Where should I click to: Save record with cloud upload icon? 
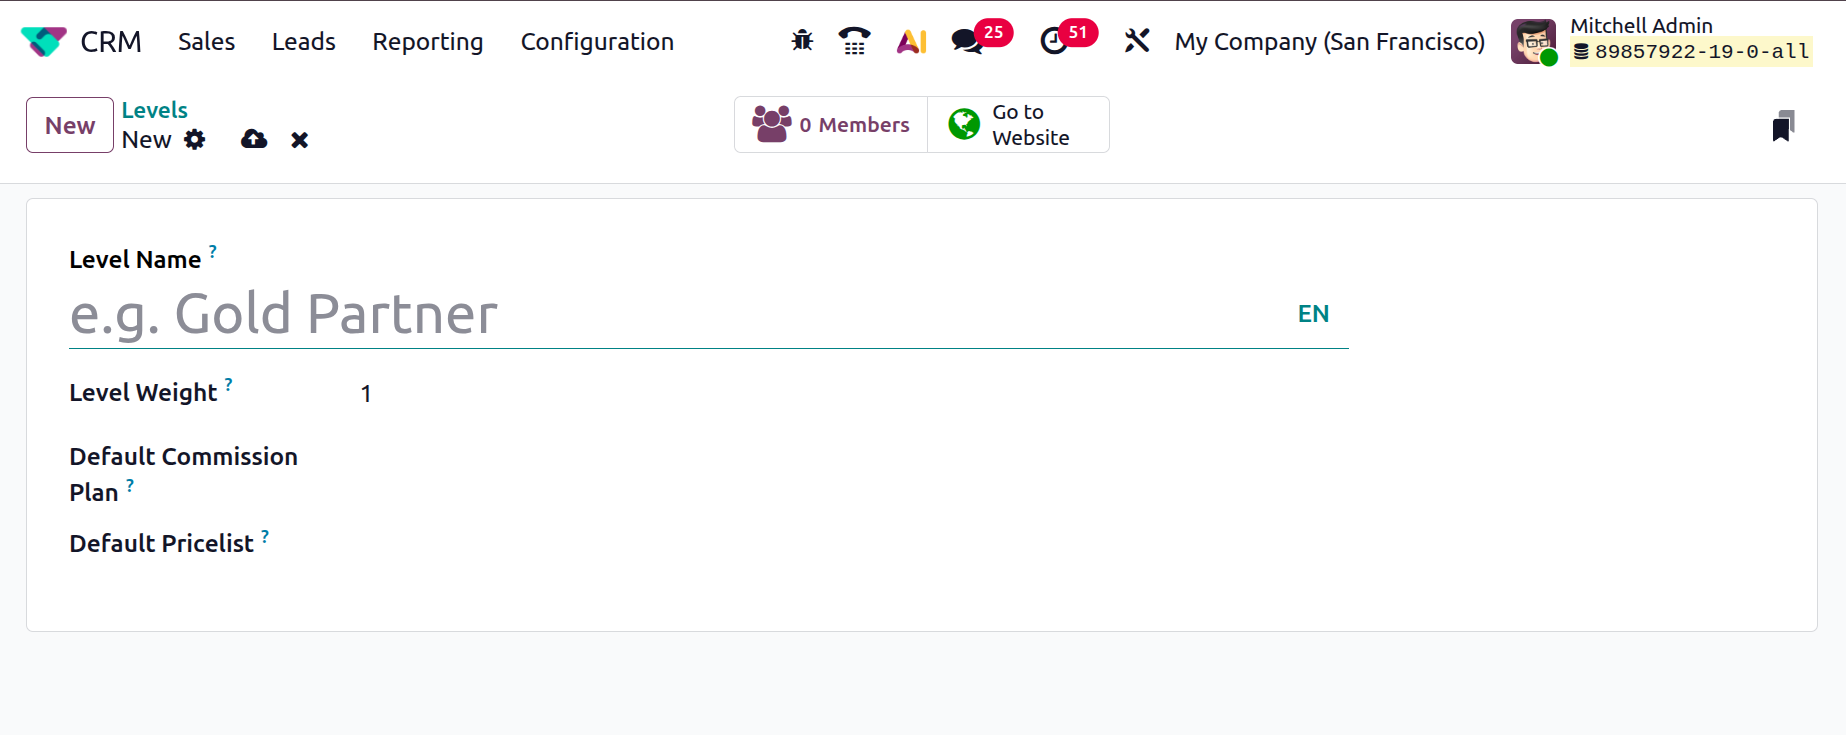click(x=254, y=140)
